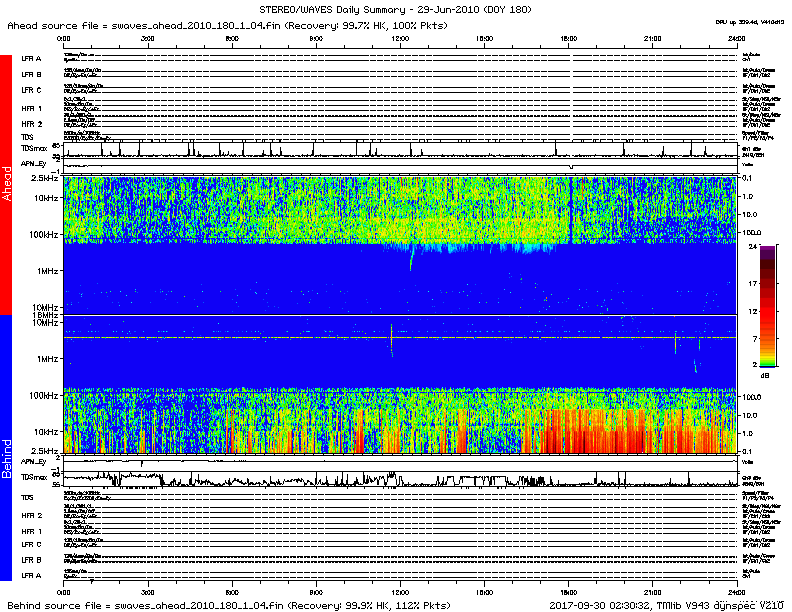Click the red-orange burst in Behind spectrogram
Viewport: 792px width, 612px height.
[x=620, y=430]
